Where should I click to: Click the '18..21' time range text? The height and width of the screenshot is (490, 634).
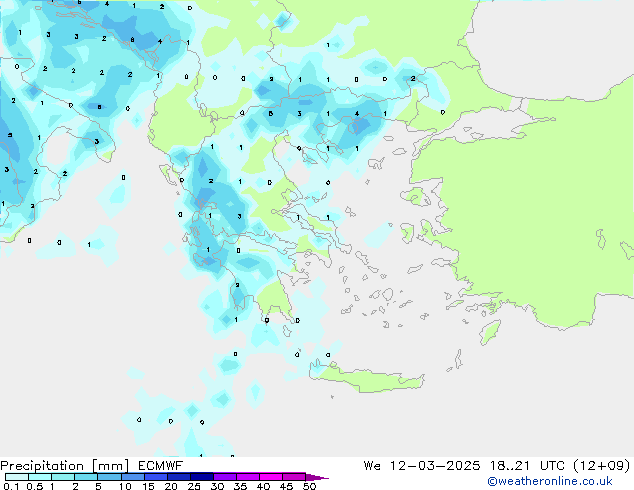(x=509, y=466)
